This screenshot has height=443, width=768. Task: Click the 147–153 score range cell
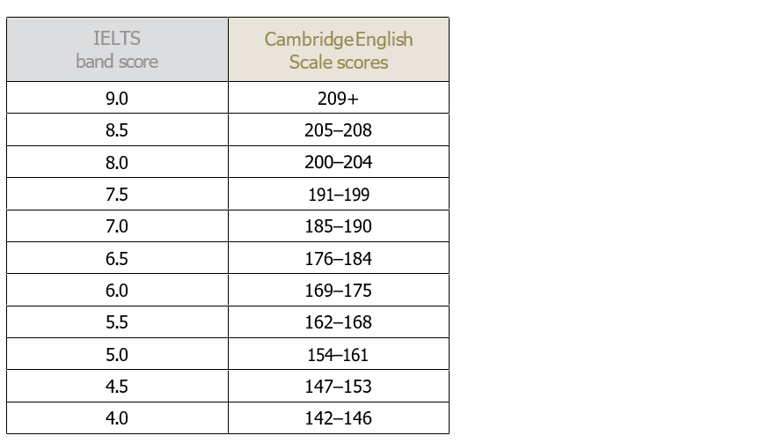click(339, 386)
